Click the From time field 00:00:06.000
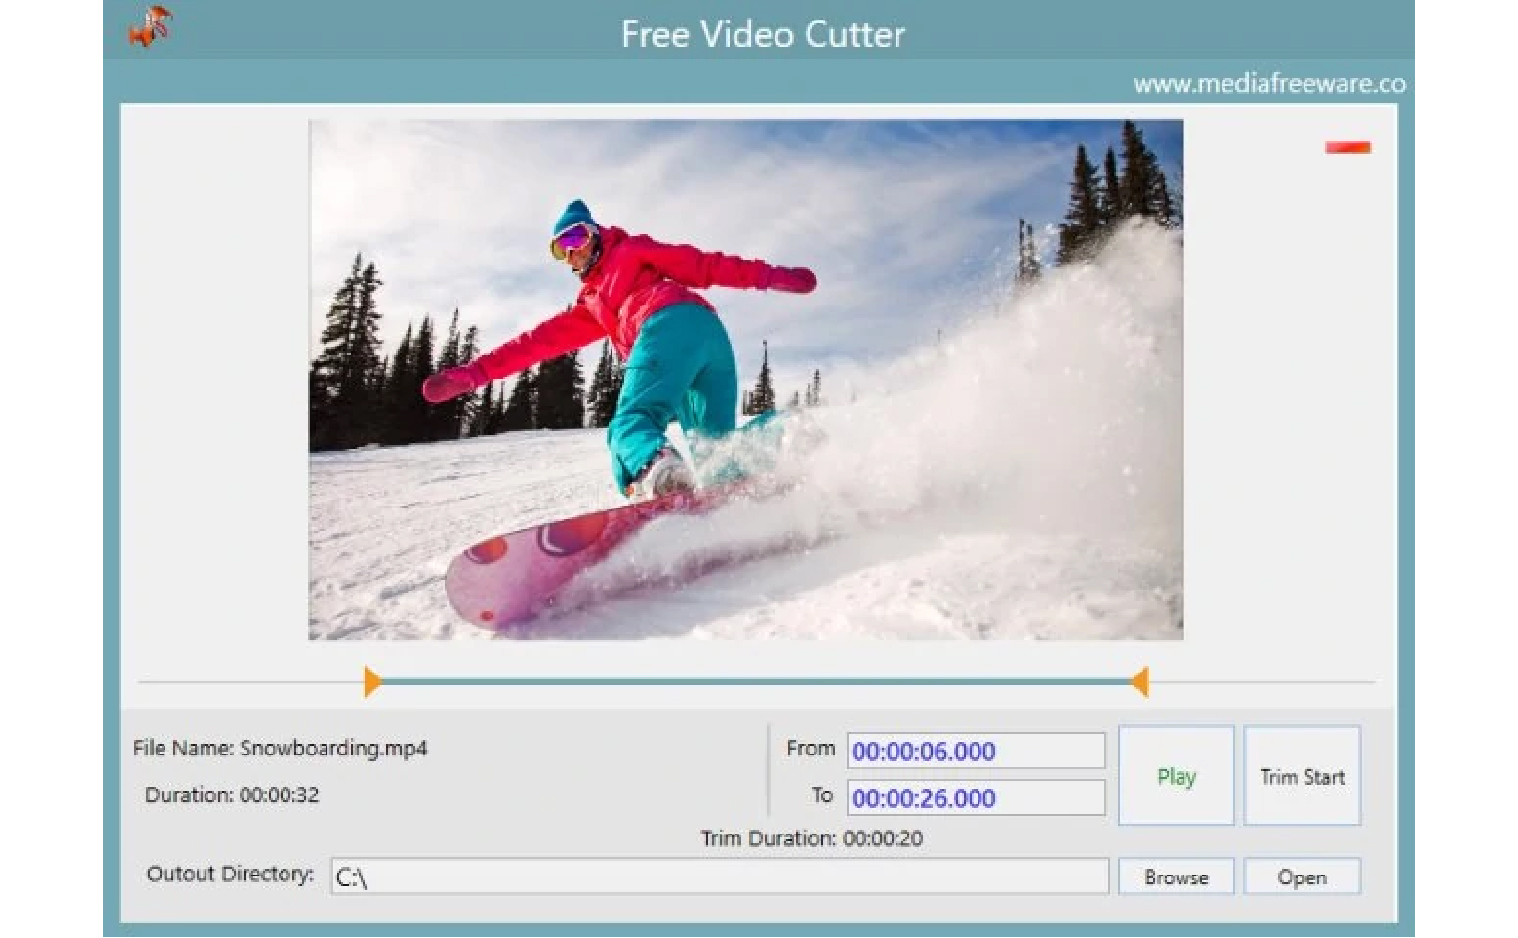 pyautogui.click(x=976, y=751)
